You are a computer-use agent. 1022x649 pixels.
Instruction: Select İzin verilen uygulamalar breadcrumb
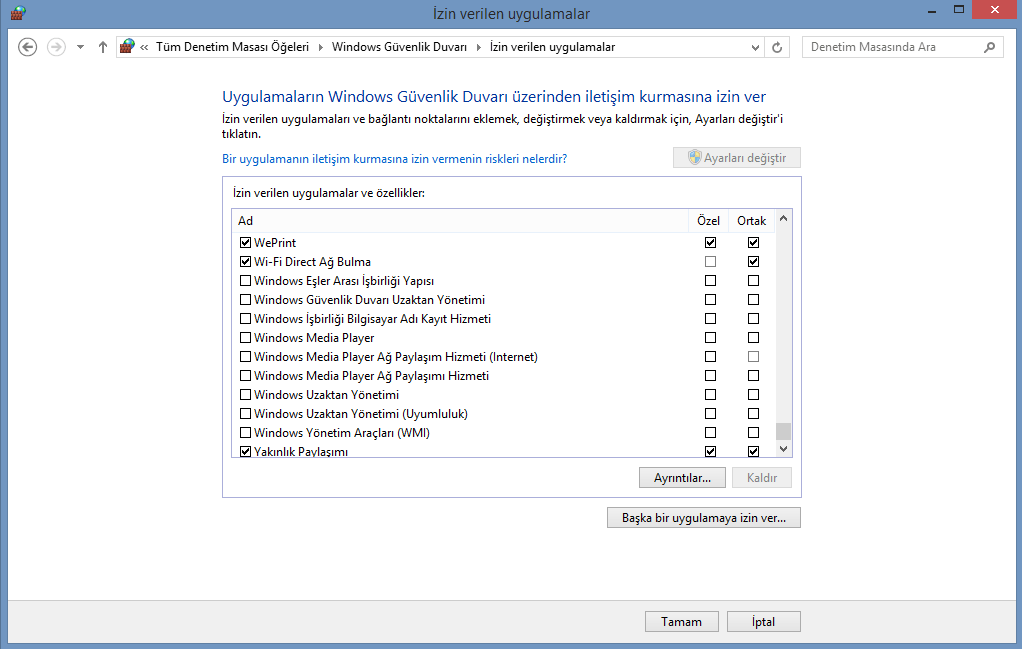(552, 47)
